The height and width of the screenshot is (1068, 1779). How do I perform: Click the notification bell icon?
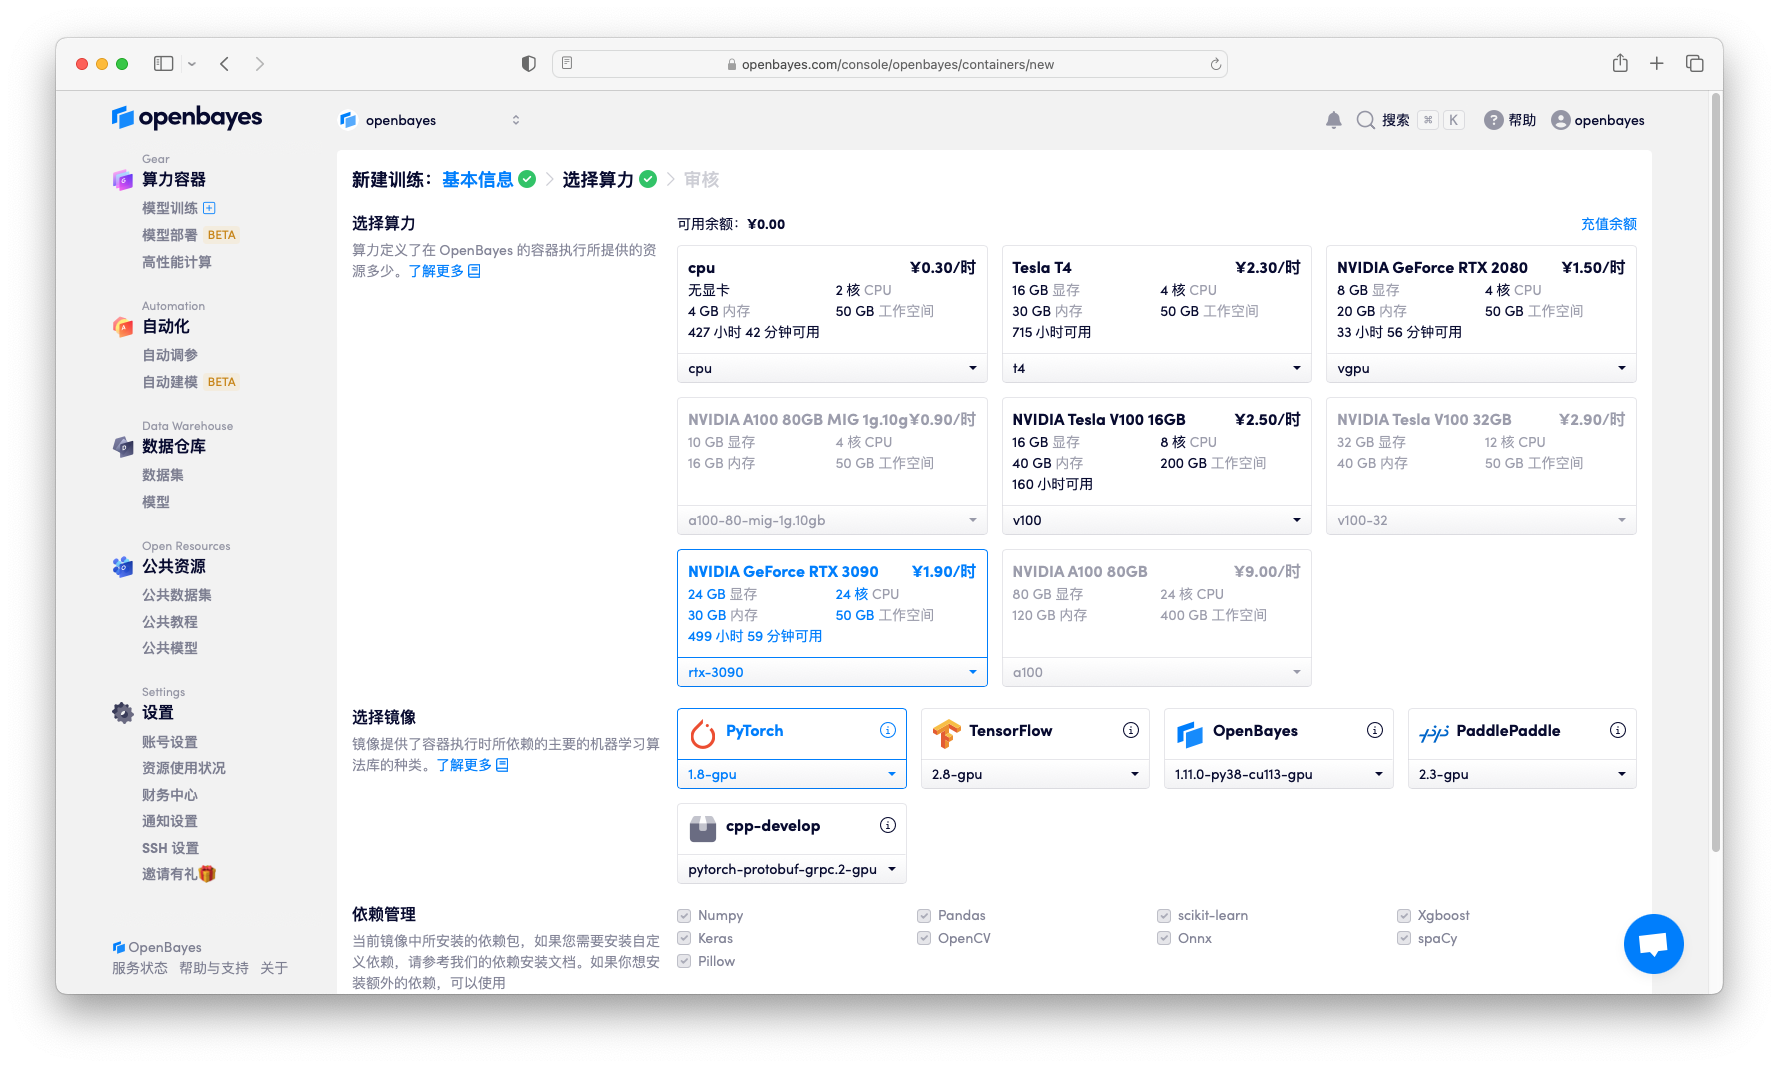tap(1333, 120)
